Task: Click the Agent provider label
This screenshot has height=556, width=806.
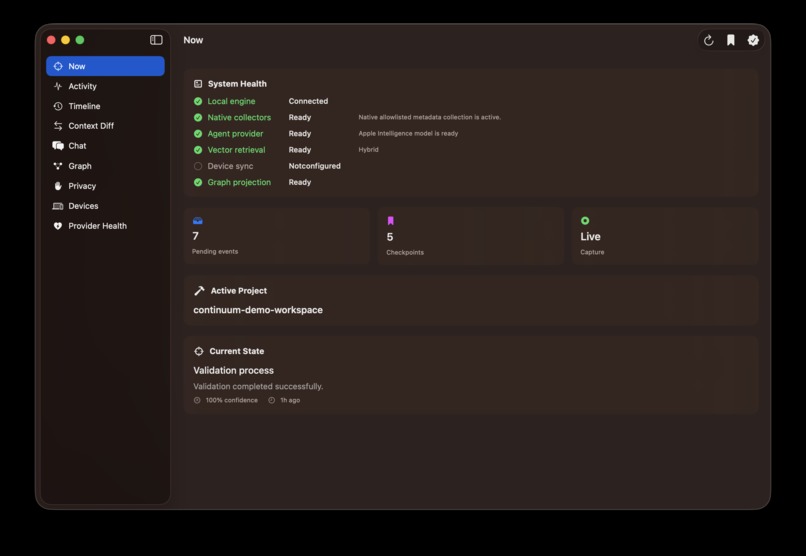Action: point(235,134)
